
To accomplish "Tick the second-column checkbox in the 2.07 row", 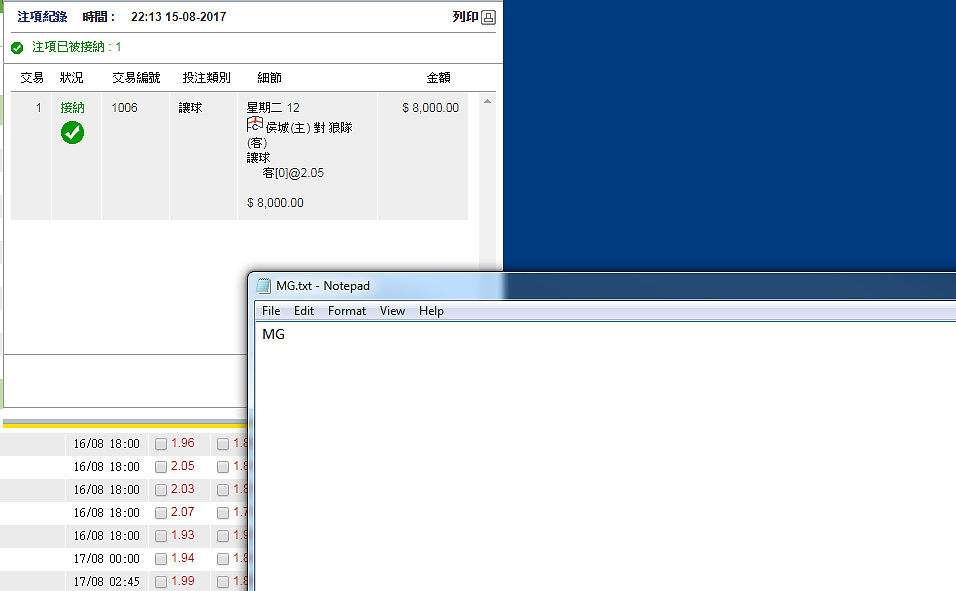I will [x=223, y=513].
